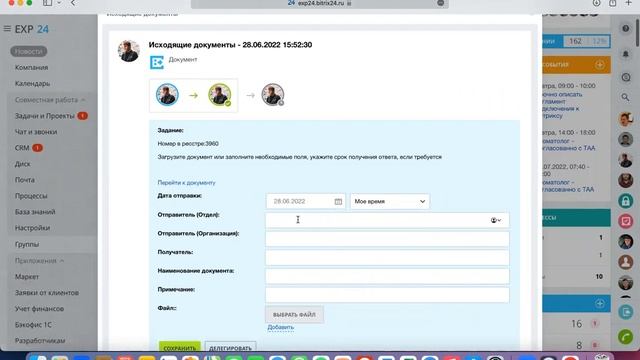This screenshot has height=360, width=640.
Task: Click the Отправитель (Отдел) field
Action: 387,220
